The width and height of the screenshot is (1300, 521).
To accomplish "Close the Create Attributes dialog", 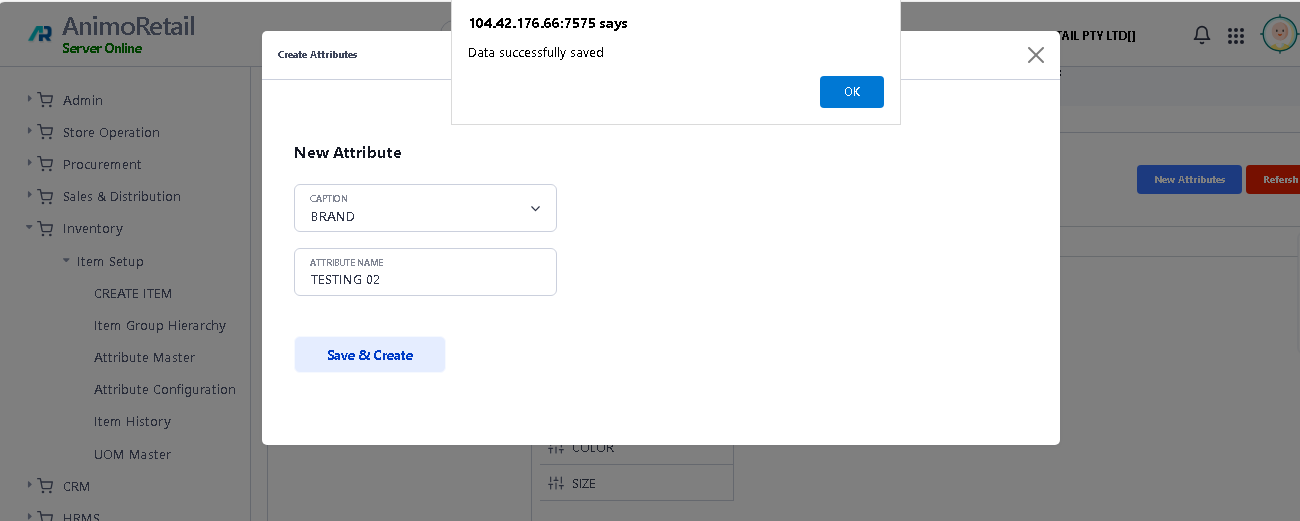I will pyautogui.click(x=1035, y=55).
